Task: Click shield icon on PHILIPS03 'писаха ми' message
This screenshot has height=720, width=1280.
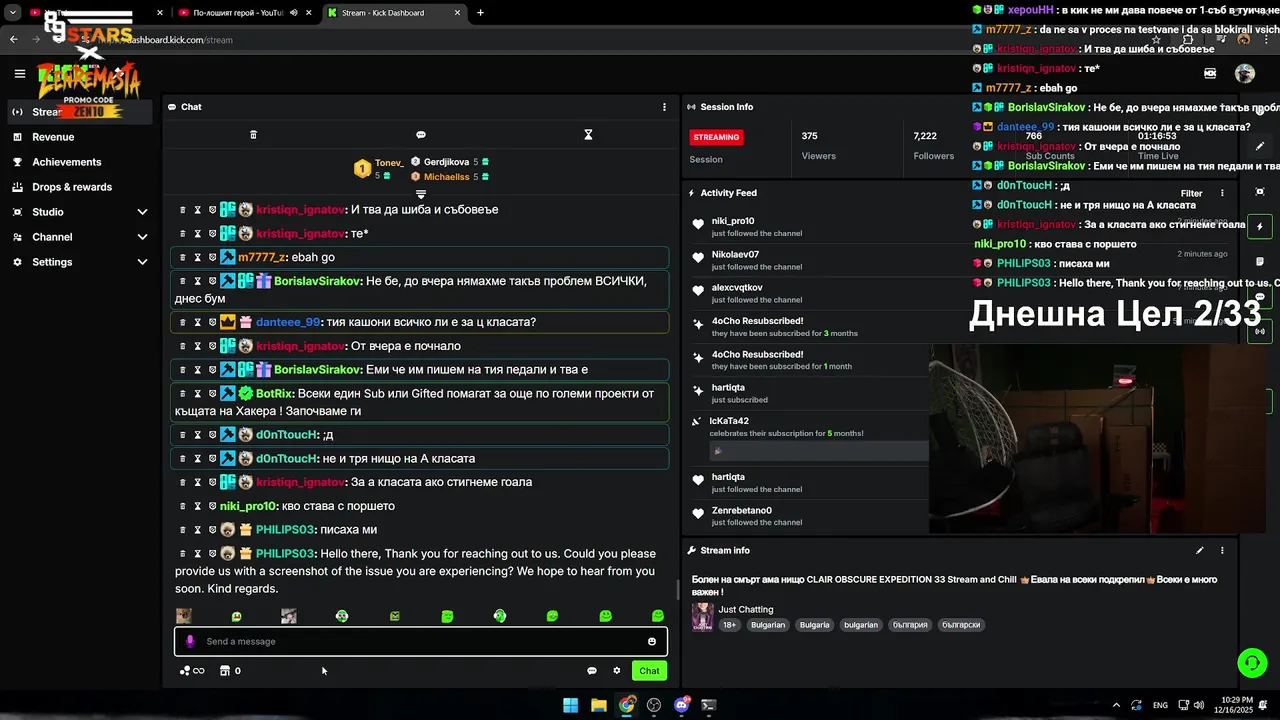Action: [212, 530]
